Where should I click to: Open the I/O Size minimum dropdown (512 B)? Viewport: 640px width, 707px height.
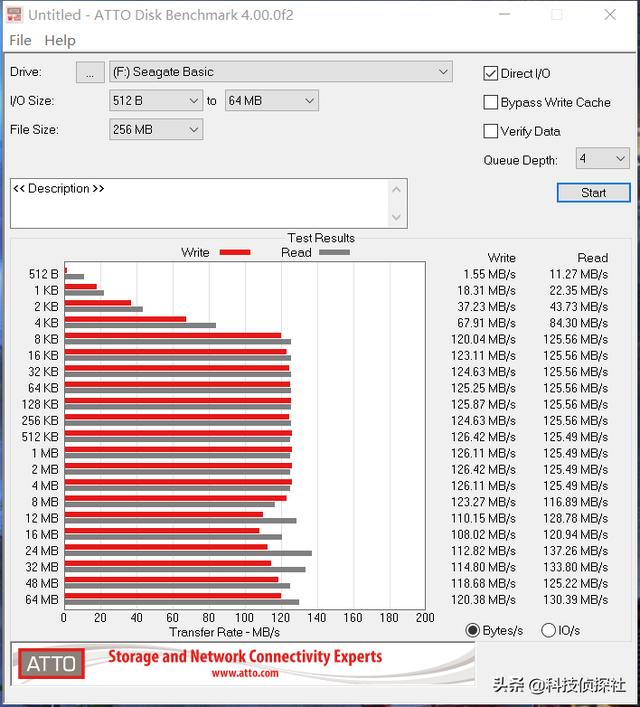coord(156,101)
